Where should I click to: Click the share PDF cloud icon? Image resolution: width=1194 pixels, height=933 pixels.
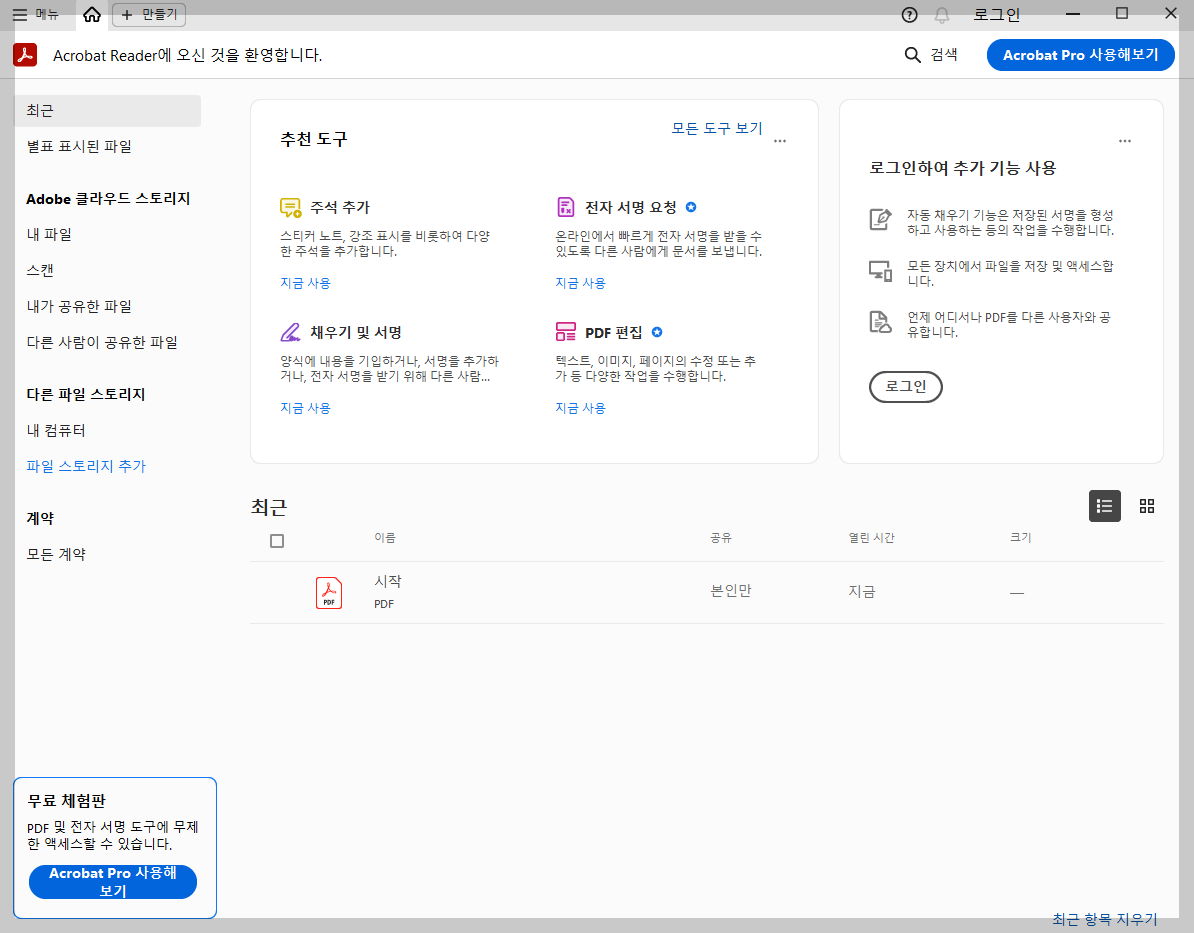pyautogui.click(x=880, y=321)
